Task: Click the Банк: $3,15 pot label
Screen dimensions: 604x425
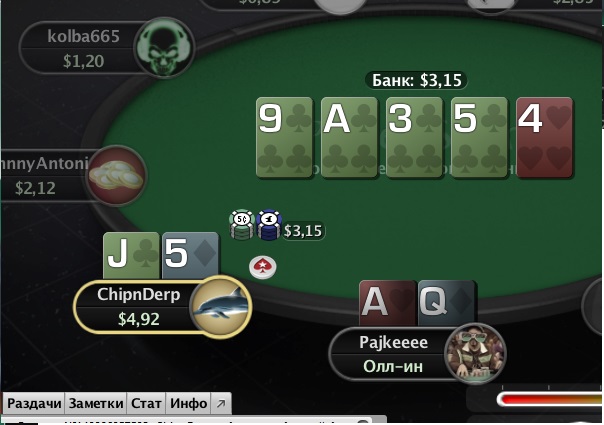Action: 416,80
